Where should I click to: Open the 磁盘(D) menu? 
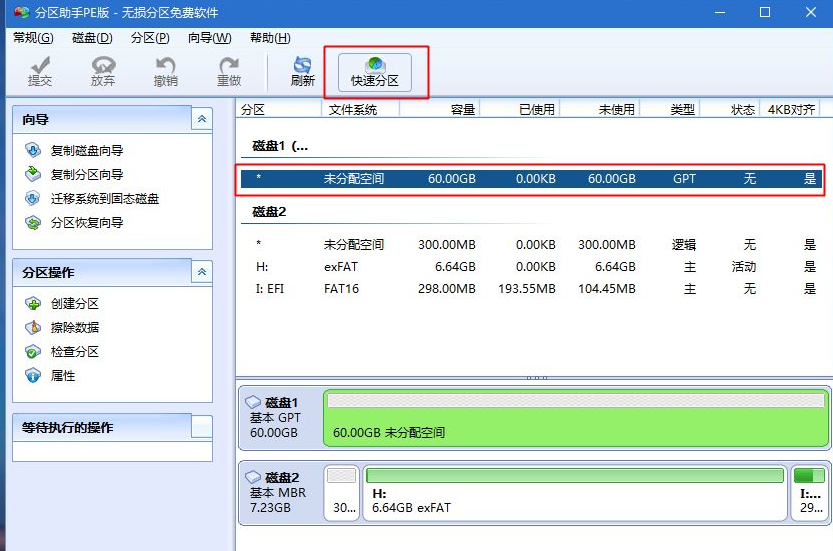92,38
